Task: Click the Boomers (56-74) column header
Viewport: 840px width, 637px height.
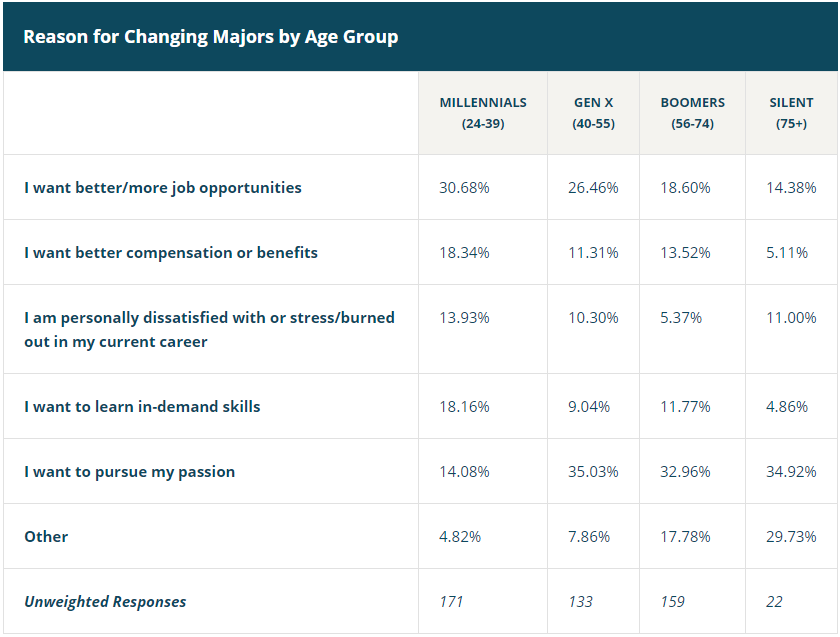Action: pyautogui.click(x=692, y=113)
